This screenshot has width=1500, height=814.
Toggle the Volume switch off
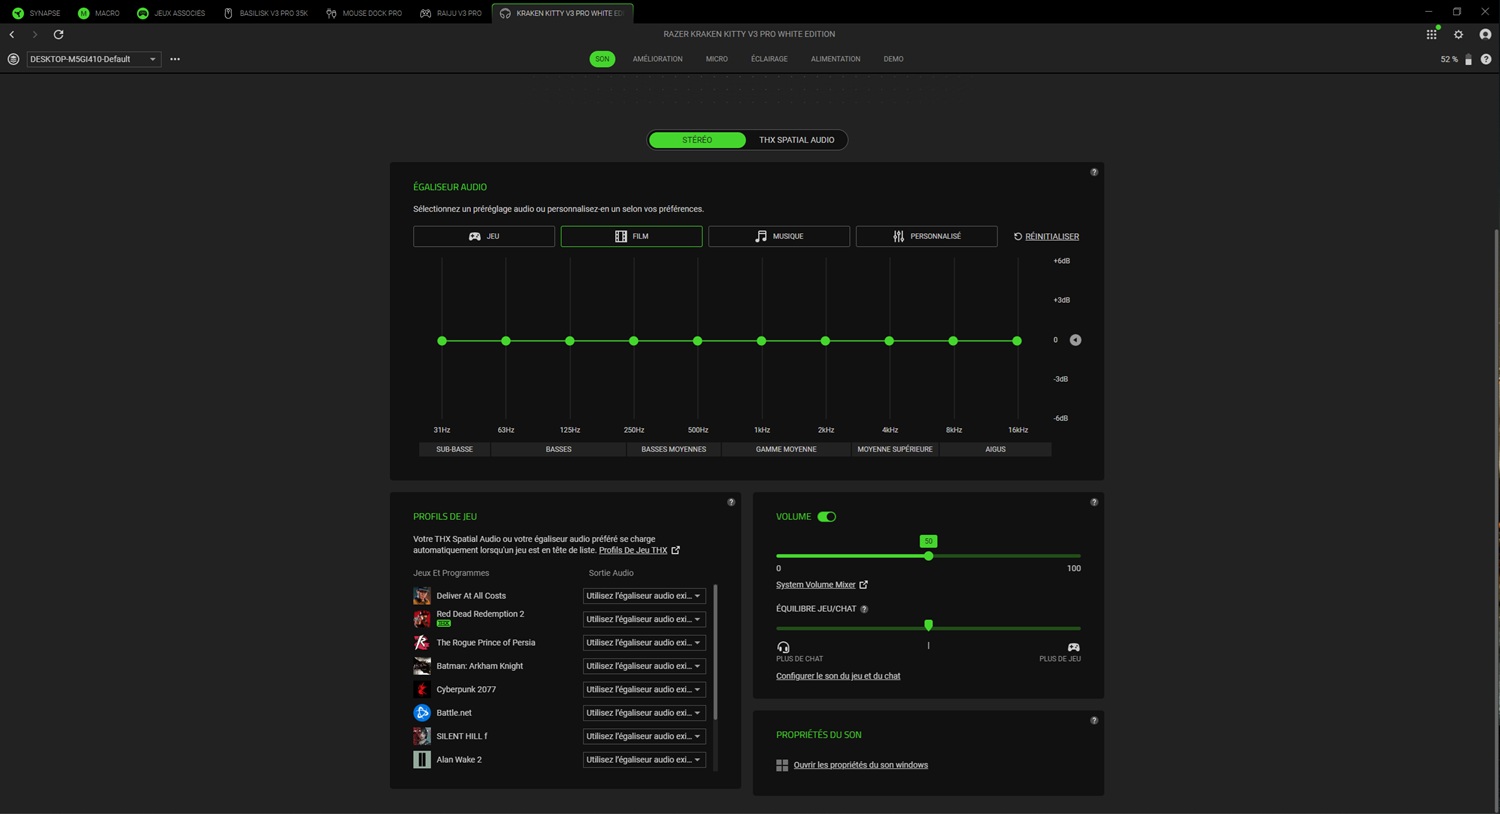click(x=826, y=517)
